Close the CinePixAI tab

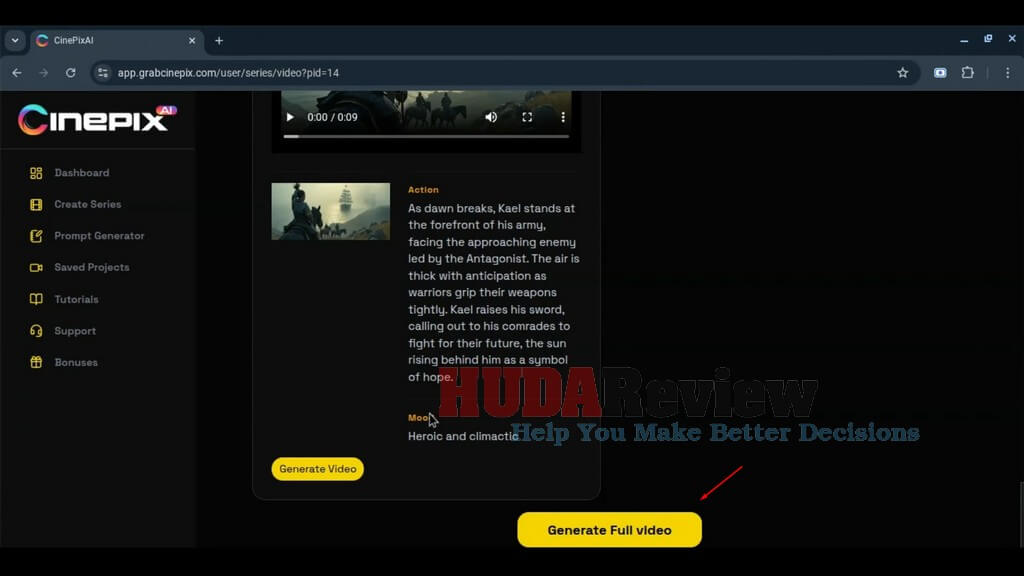192,40
